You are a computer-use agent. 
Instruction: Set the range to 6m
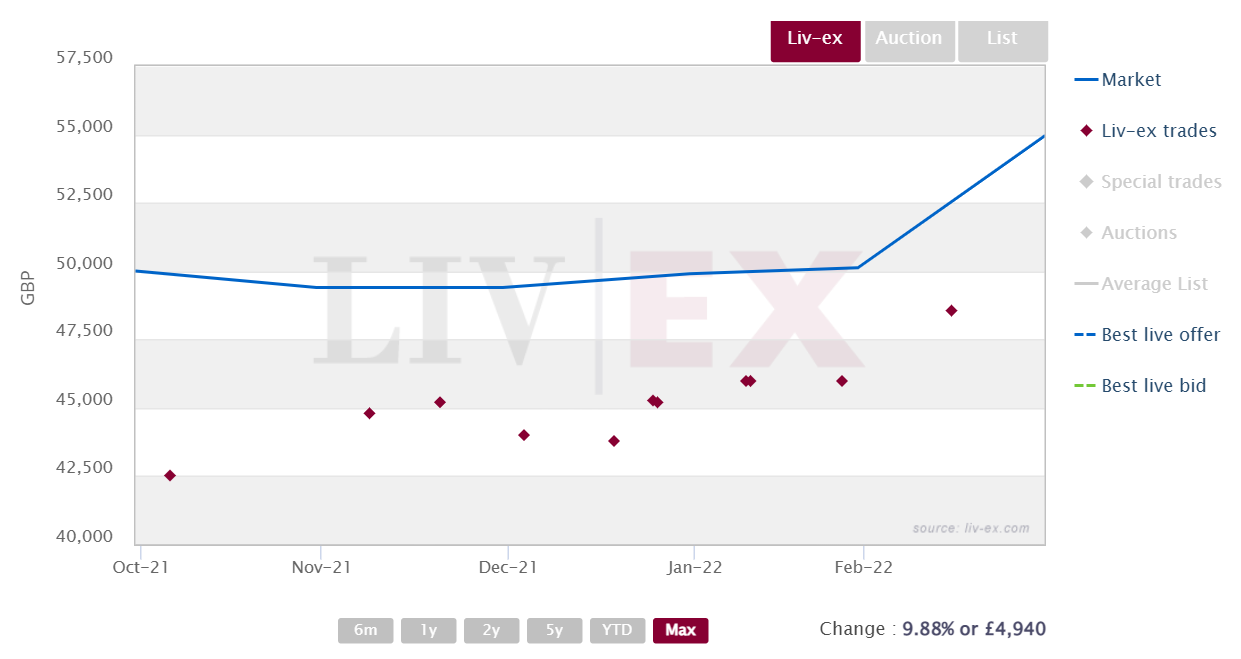tap(366, 630)
